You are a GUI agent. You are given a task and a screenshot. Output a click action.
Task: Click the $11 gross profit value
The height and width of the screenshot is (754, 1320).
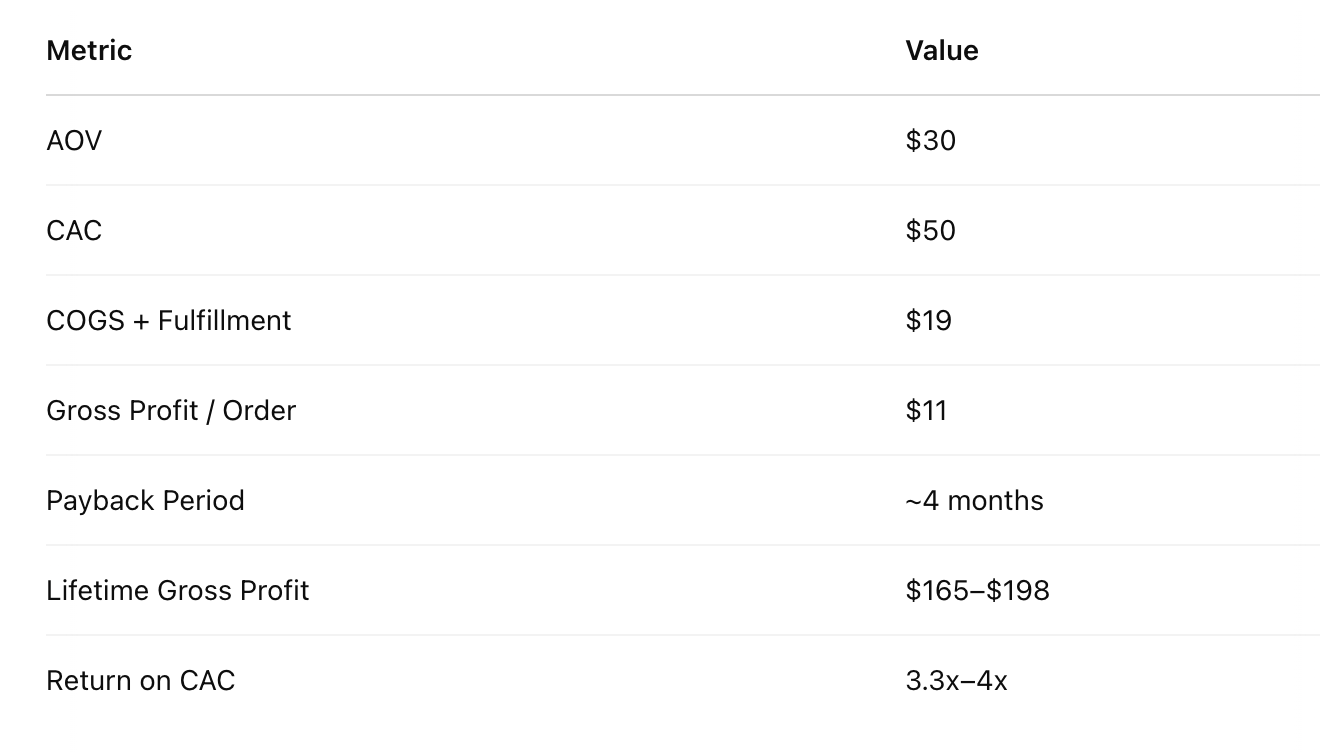(926, 411)
